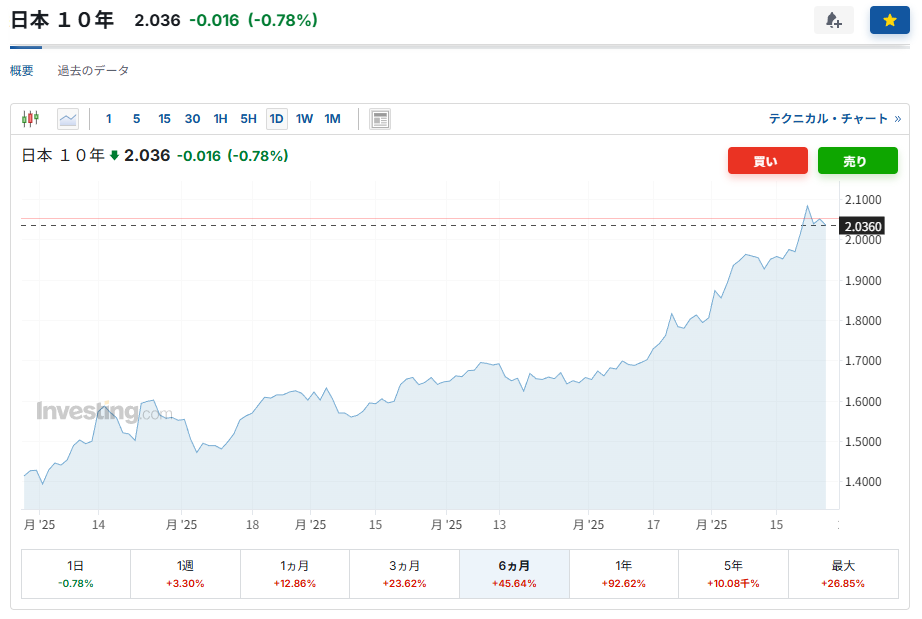Set chart interval to 1H

220,119
